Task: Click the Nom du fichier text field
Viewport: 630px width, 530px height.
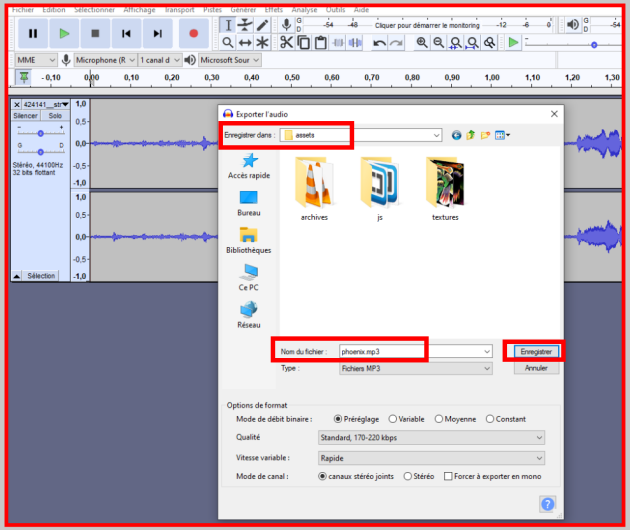Action: point(410,351)
